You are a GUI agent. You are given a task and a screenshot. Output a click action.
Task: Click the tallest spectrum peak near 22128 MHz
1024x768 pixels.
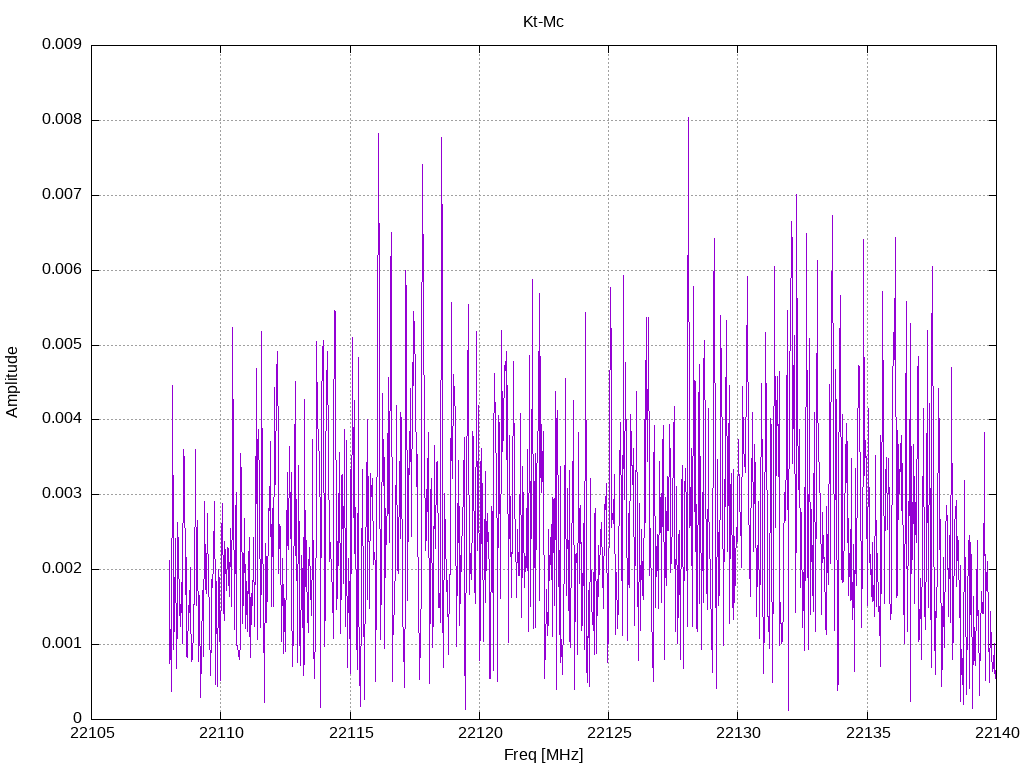pyautogui.click(x=688, y=119)
